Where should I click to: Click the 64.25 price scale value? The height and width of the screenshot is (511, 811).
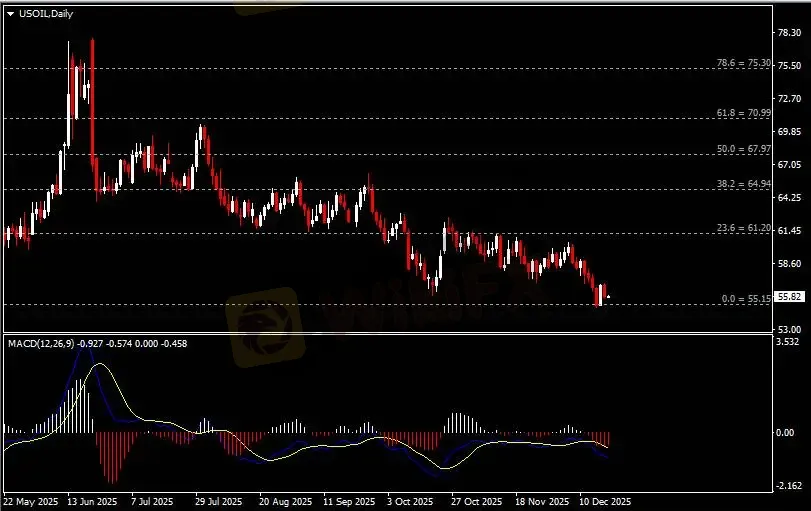pos(789,198)
